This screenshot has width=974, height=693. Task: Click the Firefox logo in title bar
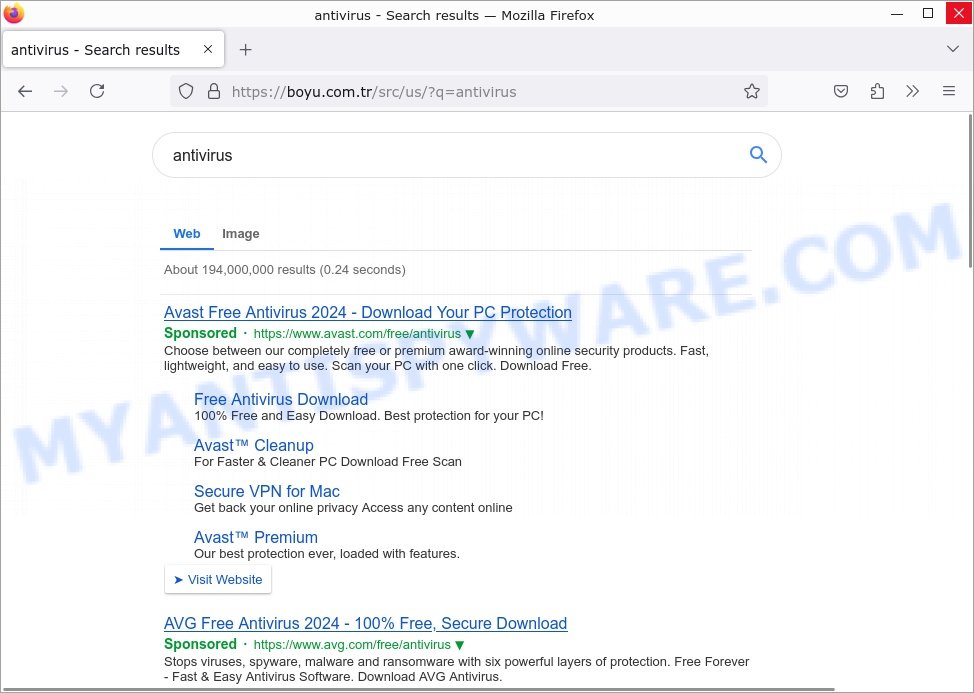tap(14, 13)
